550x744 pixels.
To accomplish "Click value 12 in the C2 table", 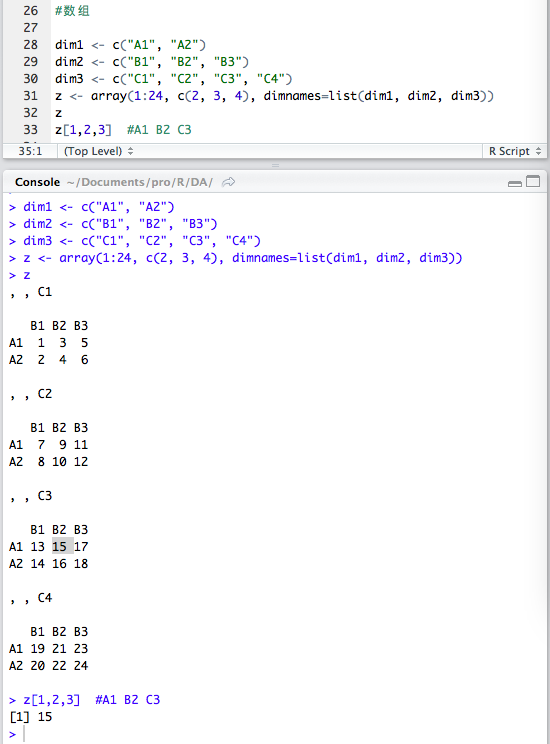I will pyautogui.click(x=81, y=462).
